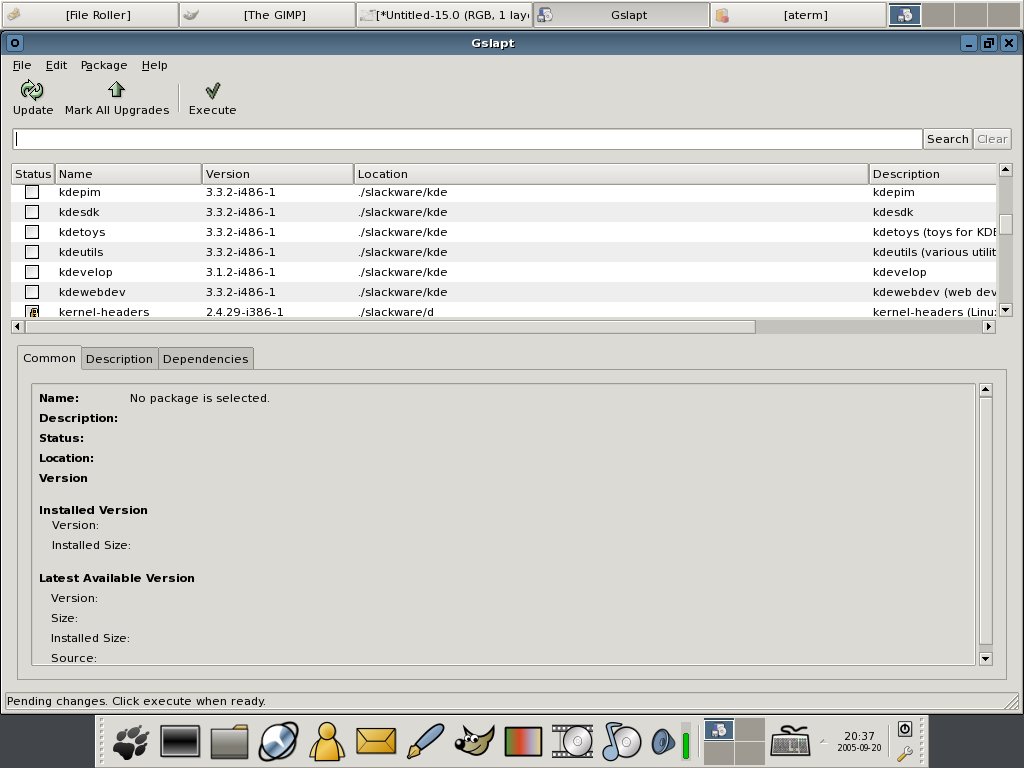This screenshot has height=768, width=1024.
Task: Click the package list scroll-down arrow
Action: [x=1006, y=310]
